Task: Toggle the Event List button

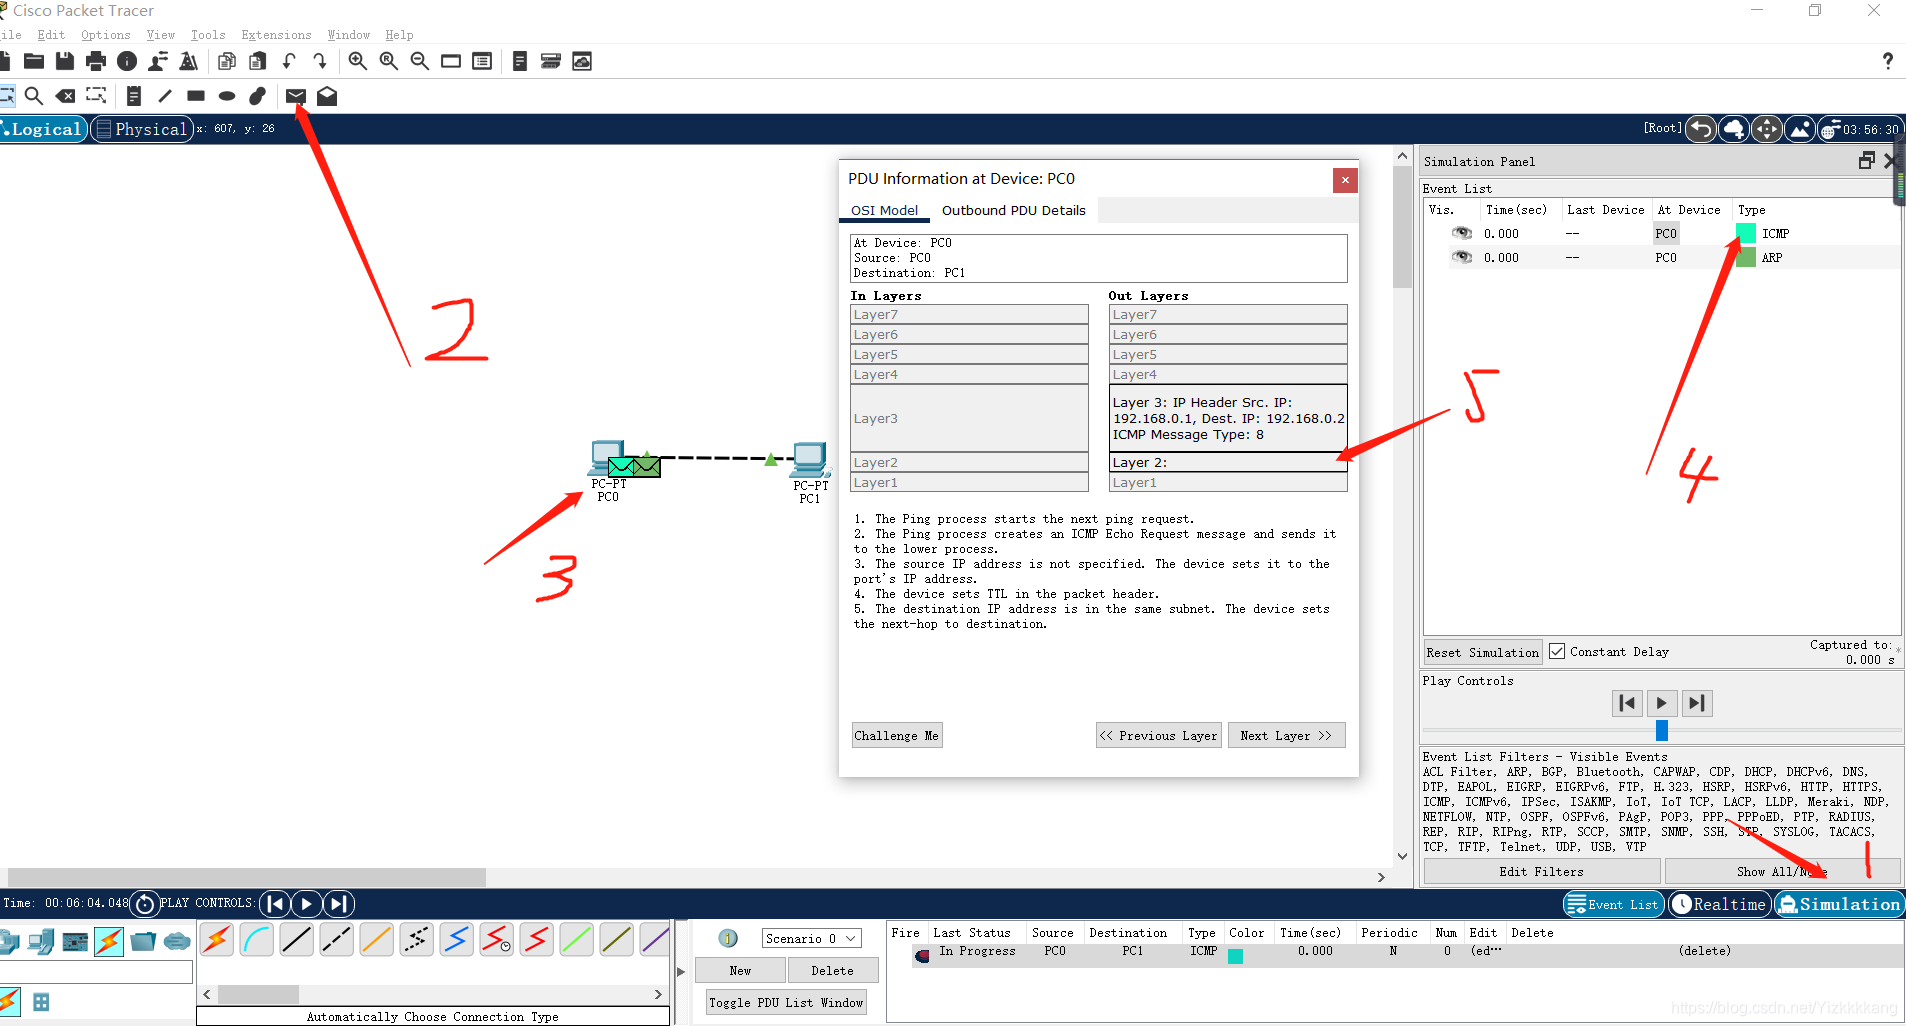Action: click(x=1613, y=904)
